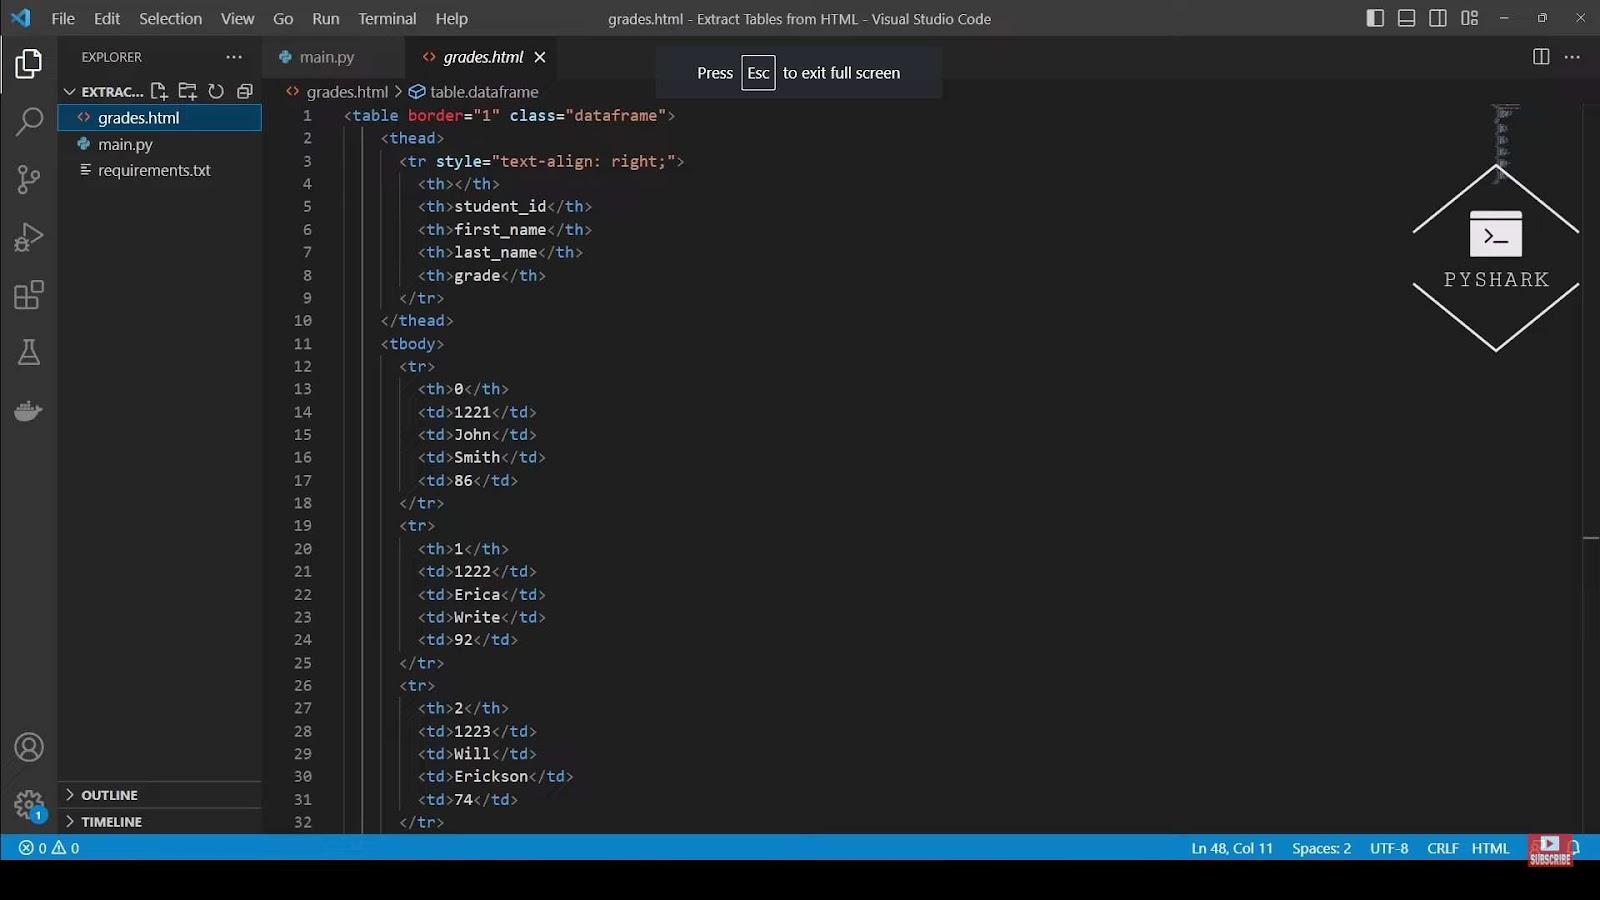Open the Terminal menu
The image size is (1600, 900).
click(386, 18)
